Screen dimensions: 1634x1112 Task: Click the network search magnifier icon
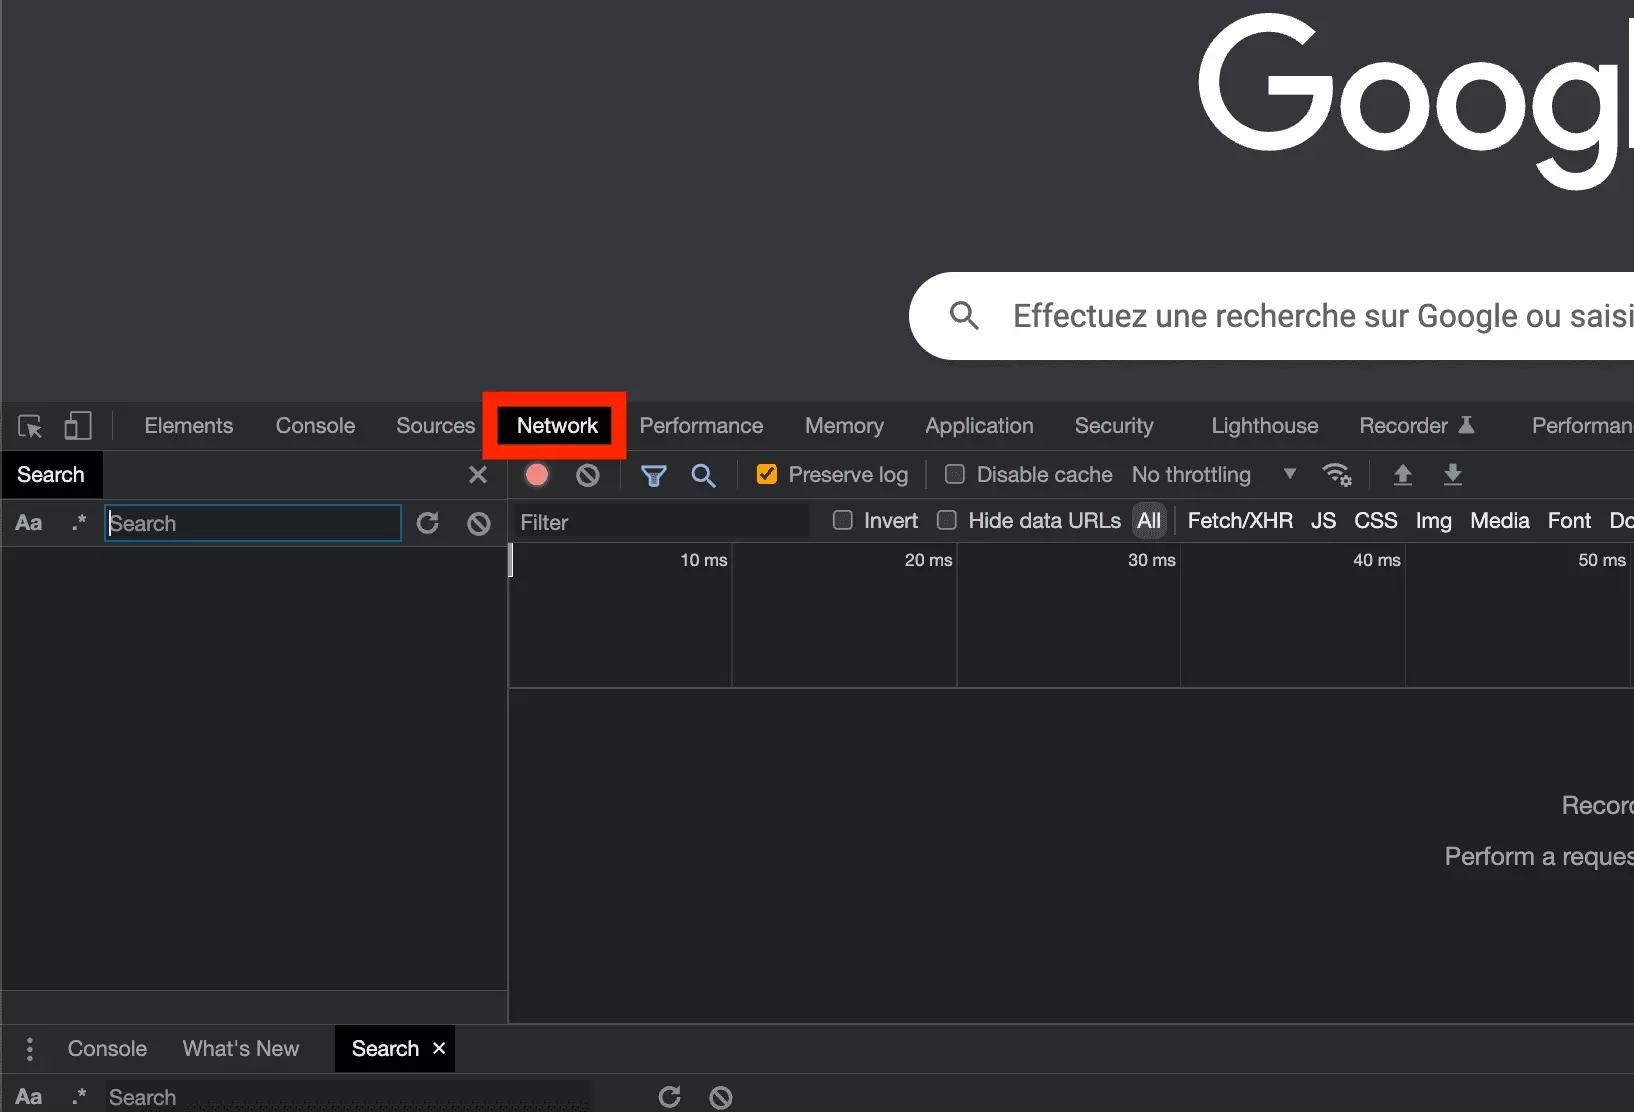tap(703, 476)
